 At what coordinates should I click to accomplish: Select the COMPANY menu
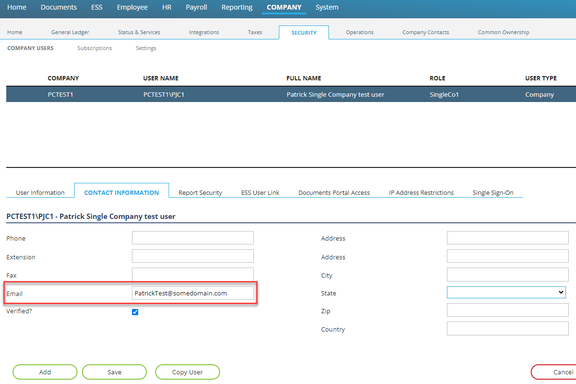pos(284,7)
